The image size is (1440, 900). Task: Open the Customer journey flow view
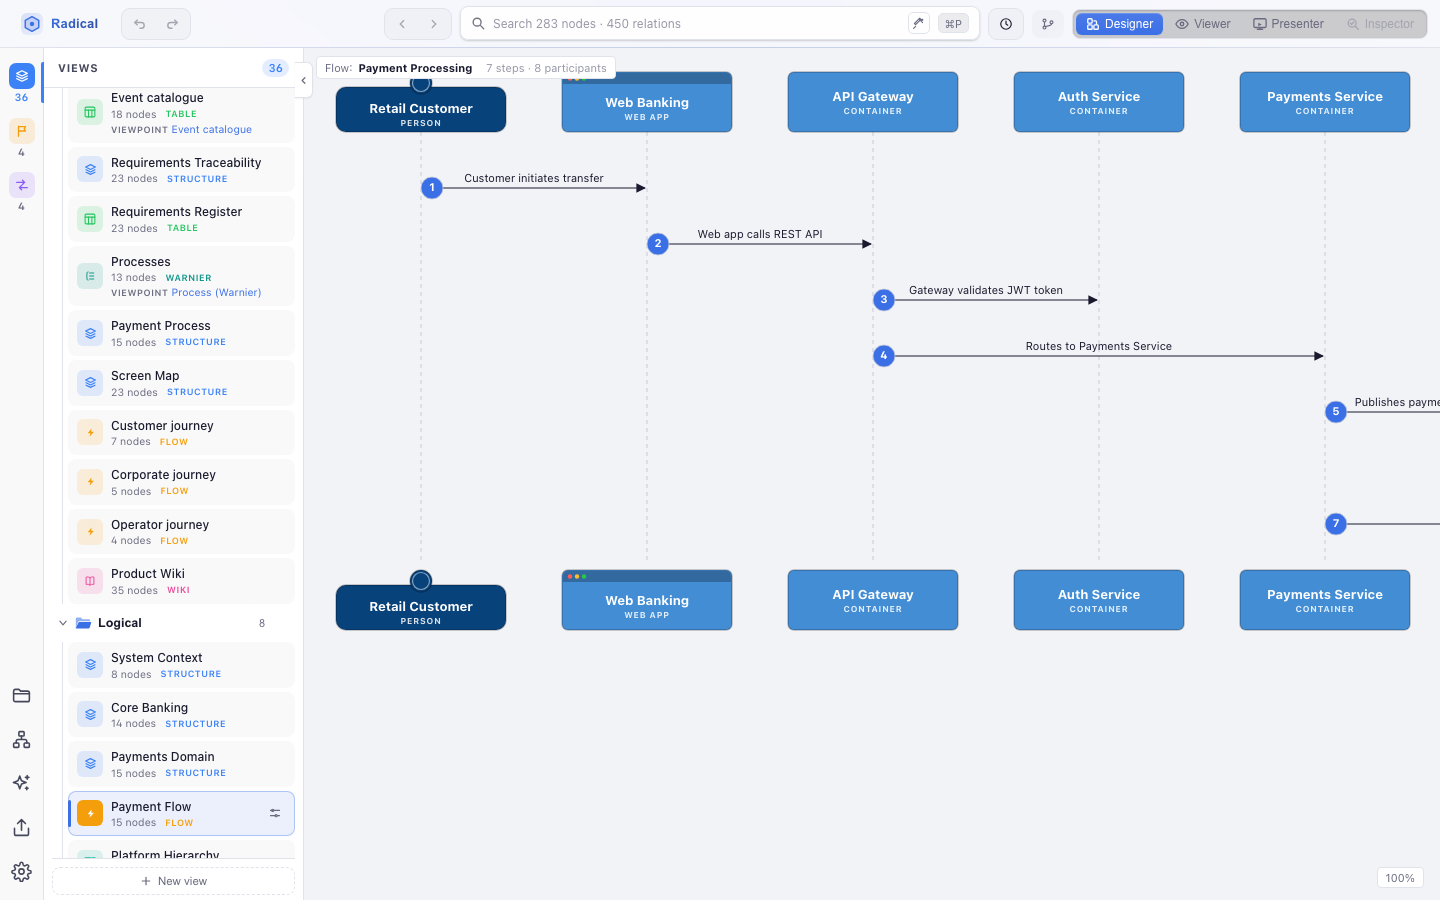[x=181, y=433]
